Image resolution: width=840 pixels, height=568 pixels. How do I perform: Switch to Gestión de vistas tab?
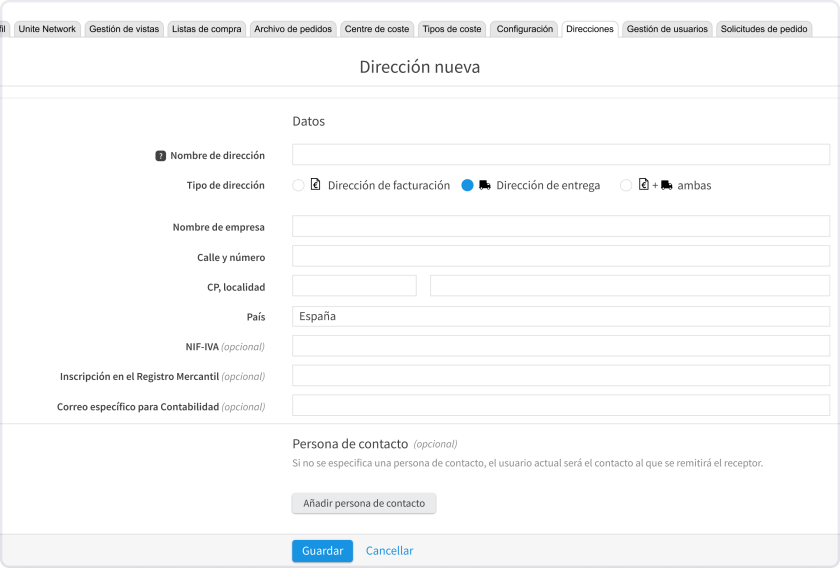[x=124, y=29]
